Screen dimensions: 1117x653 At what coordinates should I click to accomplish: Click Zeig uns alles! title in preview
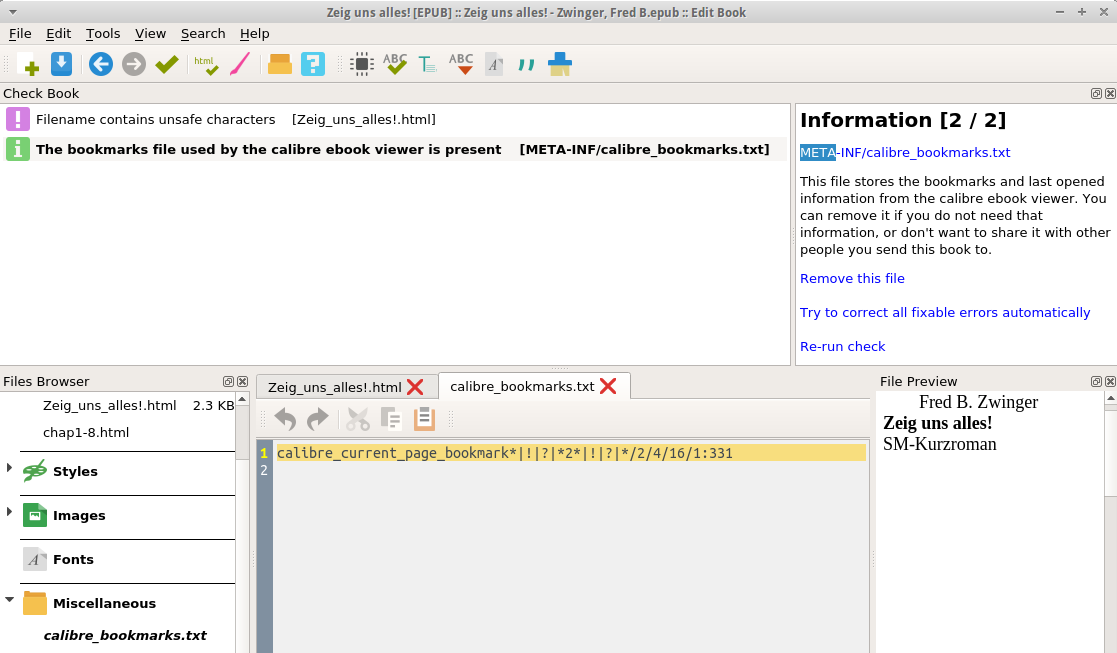tap(937, 423)
